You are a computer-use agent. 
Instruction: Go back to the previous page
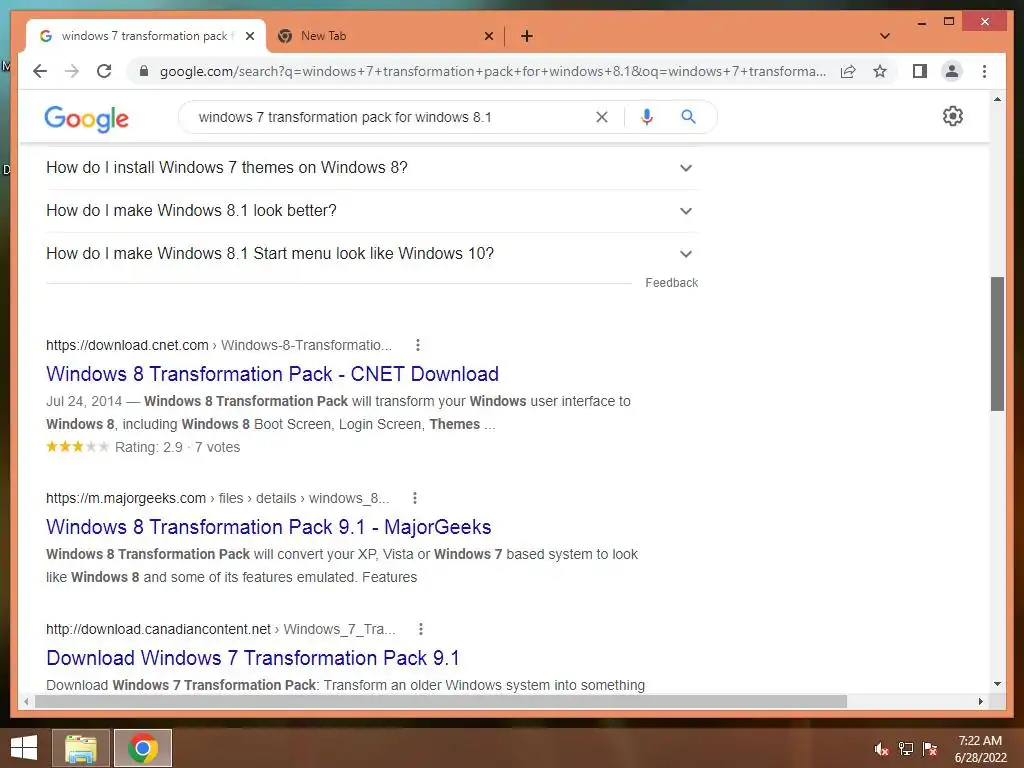40,71
